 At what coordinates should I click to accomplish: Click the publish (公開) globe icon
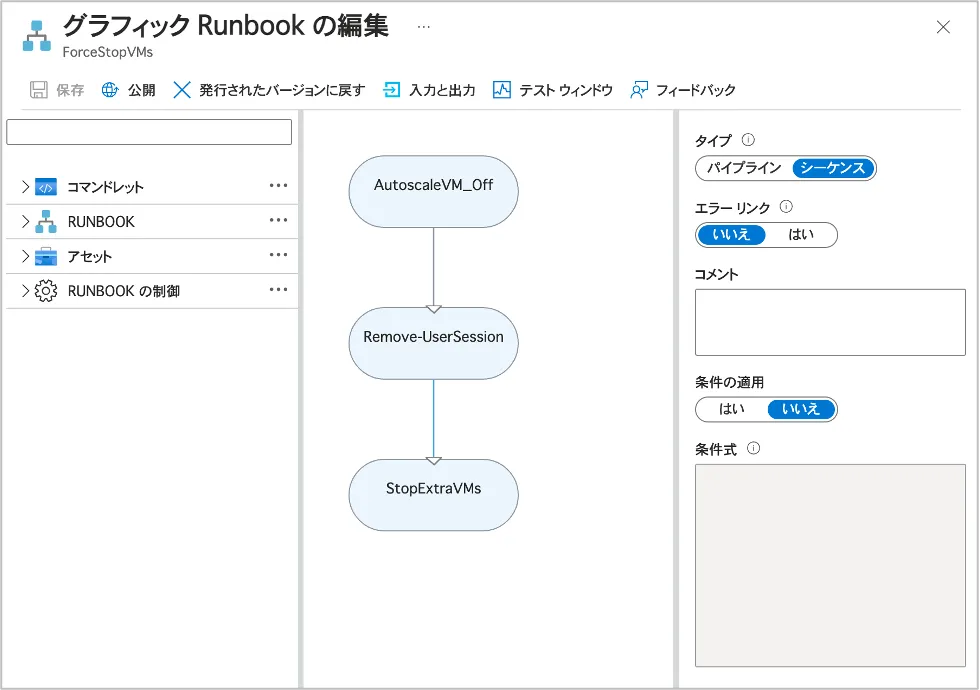[110, 90]
